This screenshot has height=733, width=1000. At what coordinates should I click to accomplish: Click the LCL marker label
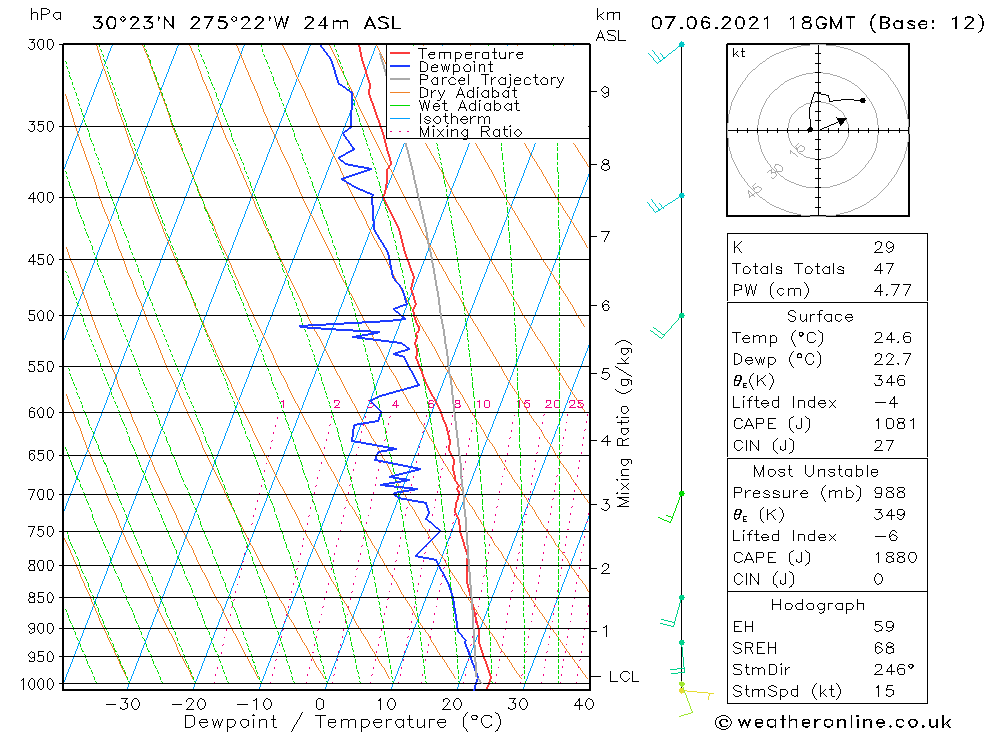624,677
